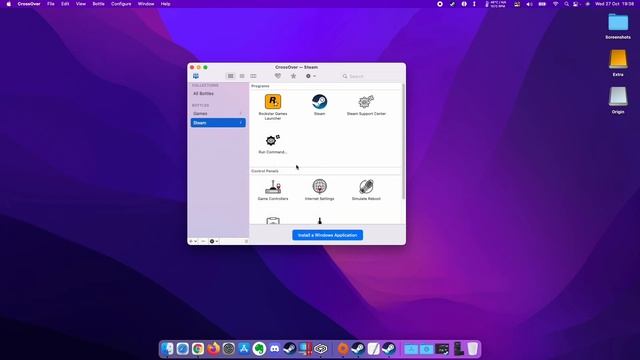Open the Run Command gear icon

pos(273,140)
